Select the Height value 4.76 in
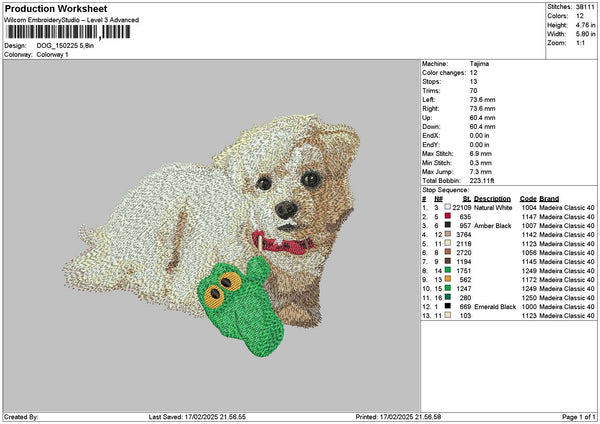The width and height of the screenshot is (600, 424). click(585, 25)
